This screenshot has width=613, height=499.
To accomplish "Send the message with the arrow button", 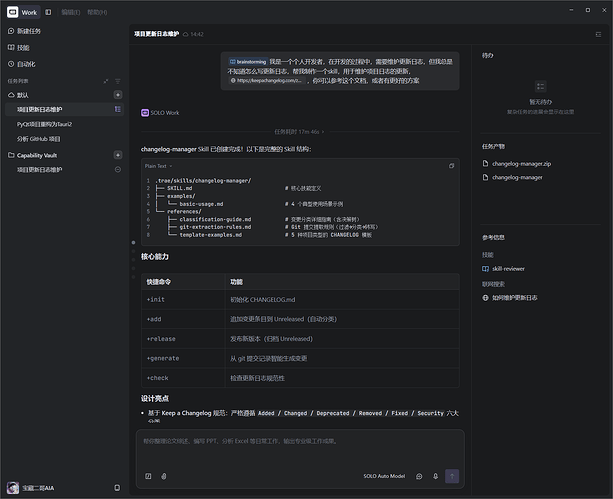I will (452, 476).
